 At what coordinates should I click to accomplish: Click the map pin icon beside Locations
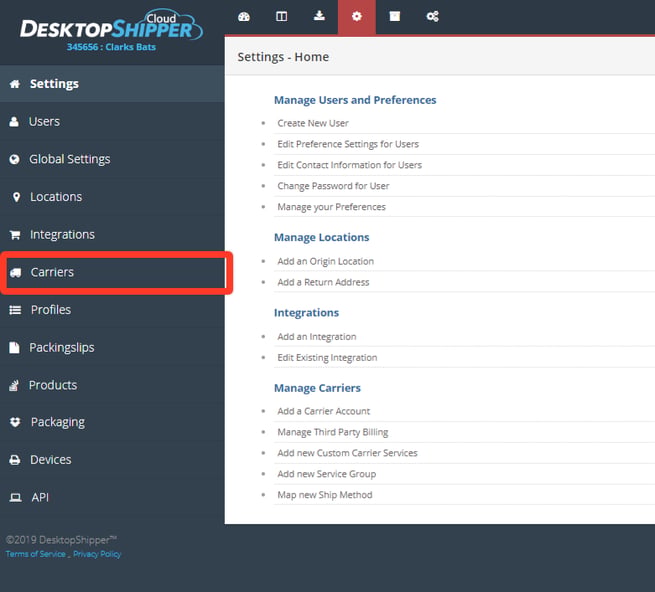pos(16,197)
